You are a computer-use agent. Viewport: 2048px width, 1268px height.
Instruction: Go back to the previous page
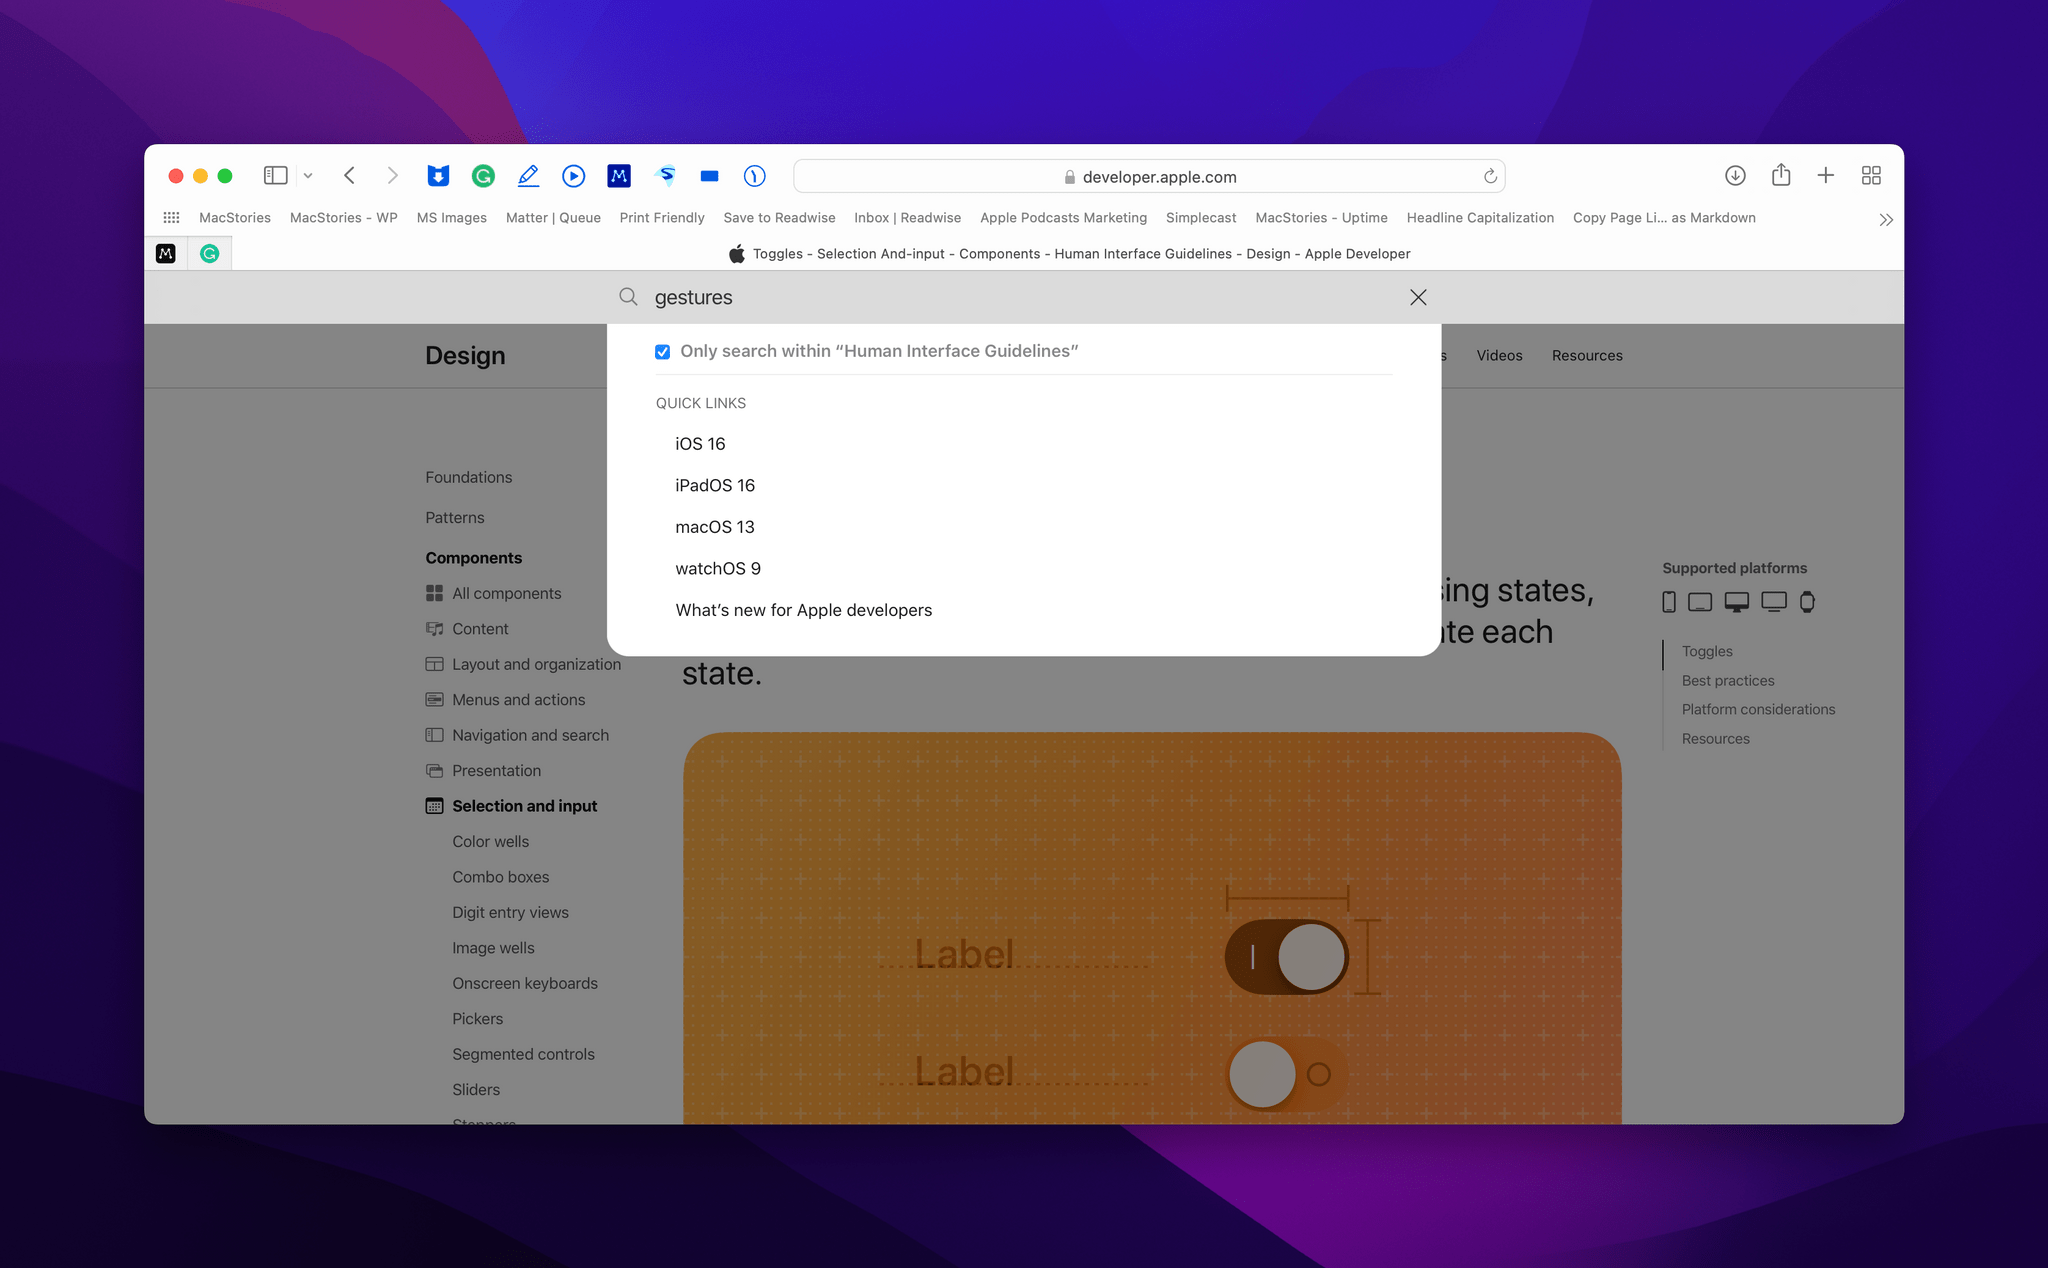pos(349,176)
